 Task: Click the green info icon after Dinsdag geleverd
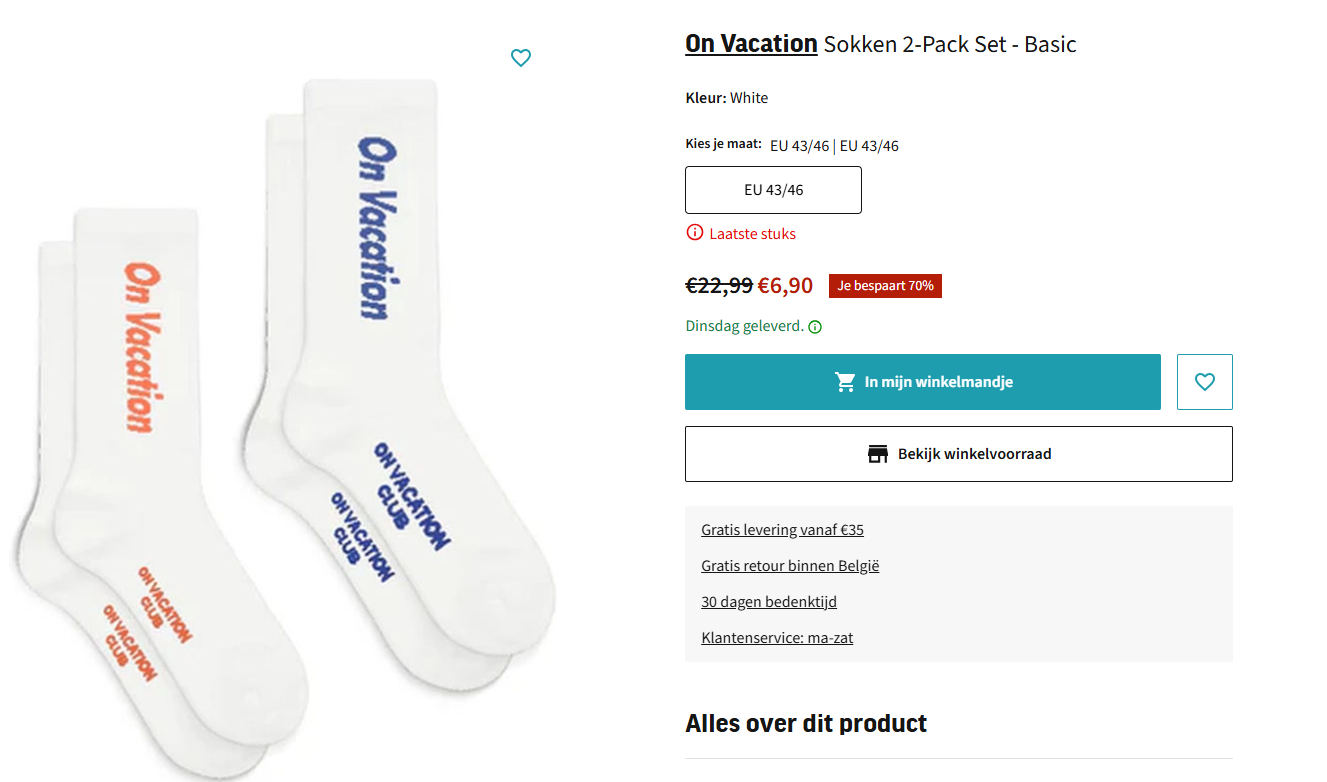click(x=815, y=326)
